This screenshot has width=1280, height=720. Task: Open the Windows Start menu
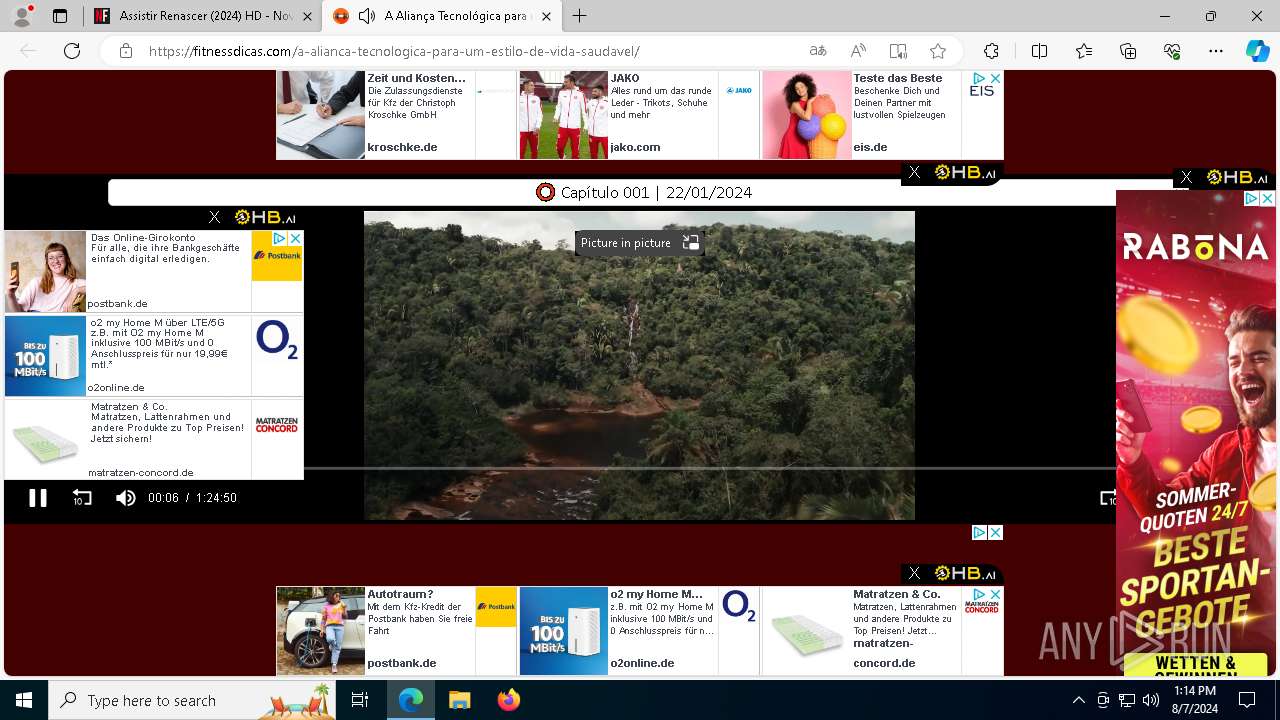pos(24,700)
